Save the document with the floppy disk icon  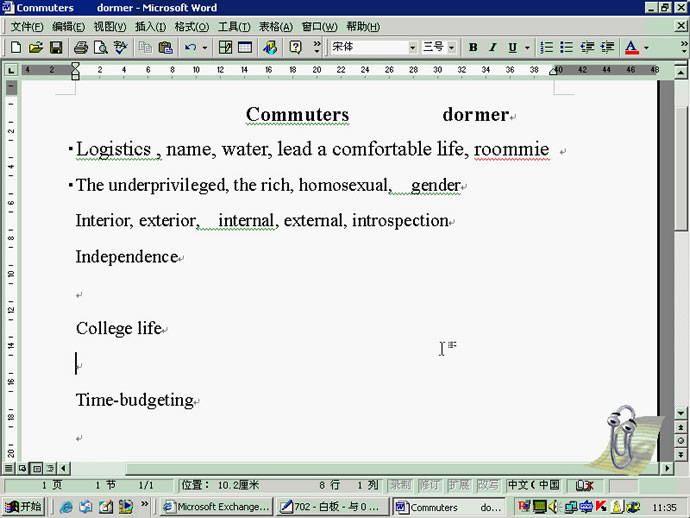56,47
